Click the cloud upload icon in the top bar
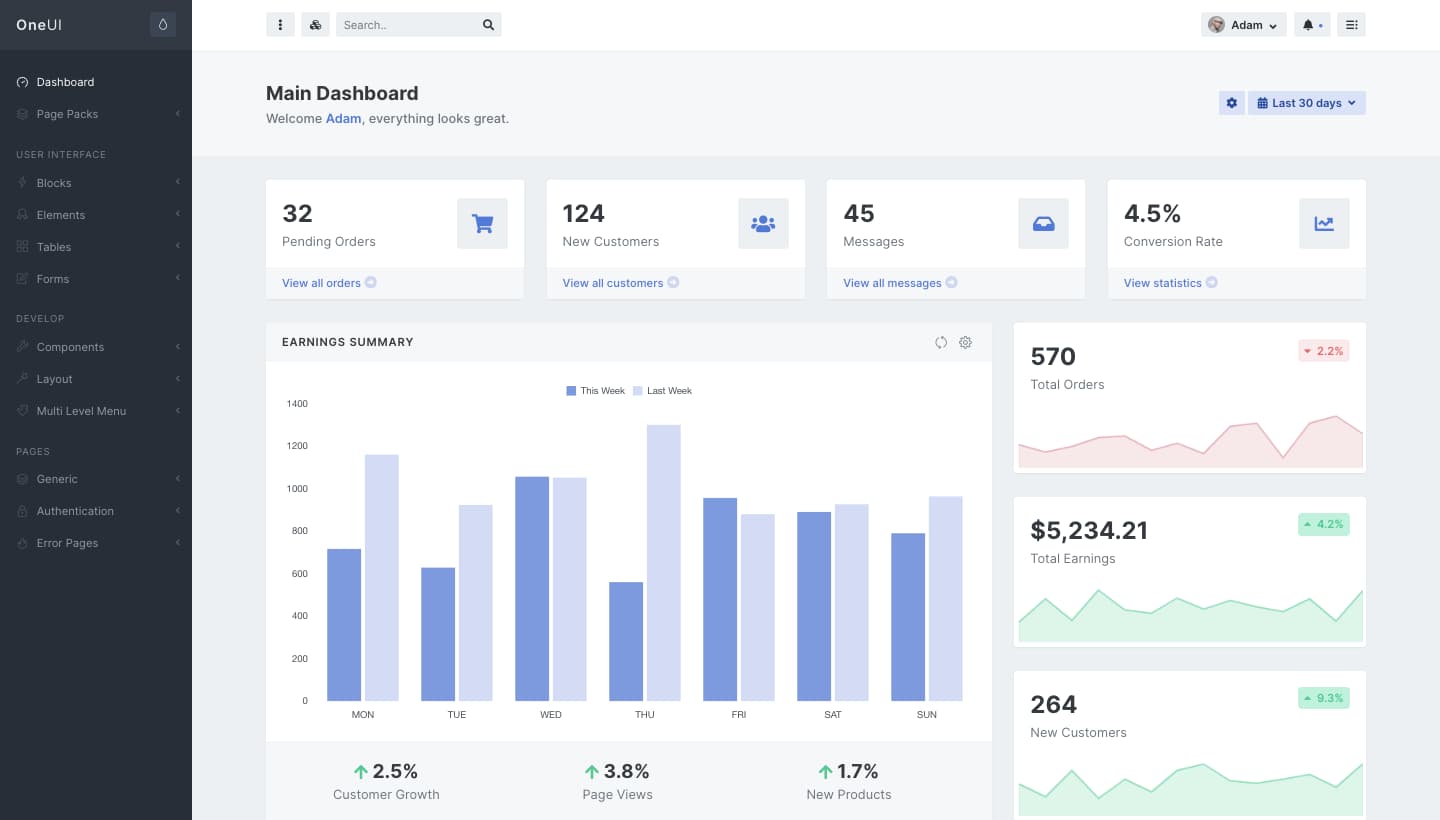Image resolution: width=1440 pixels, height=820 pixels. pos(315,24)
